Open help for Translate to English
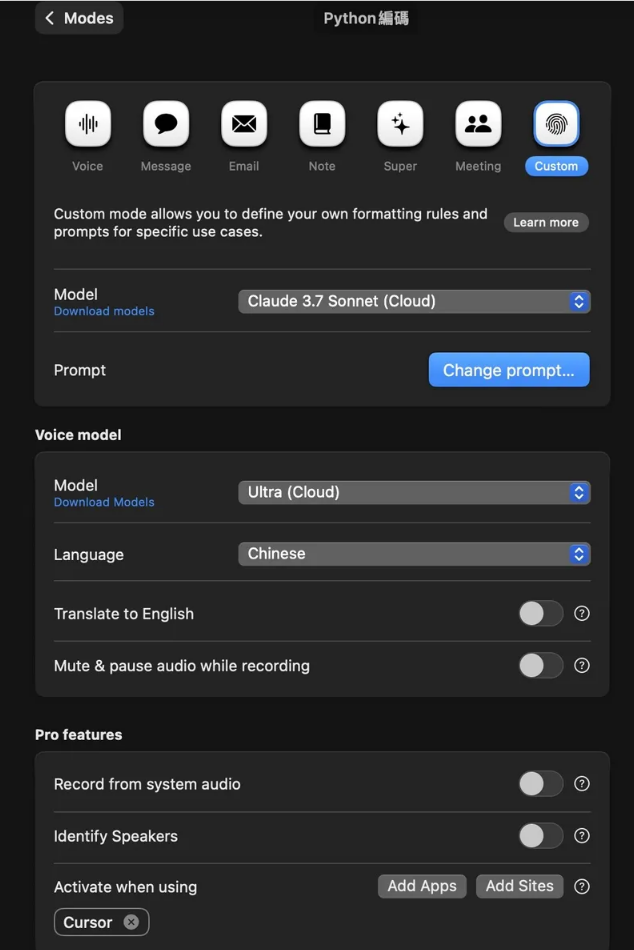The width and height of the screenshot is (634, 950). coord(582,614)
